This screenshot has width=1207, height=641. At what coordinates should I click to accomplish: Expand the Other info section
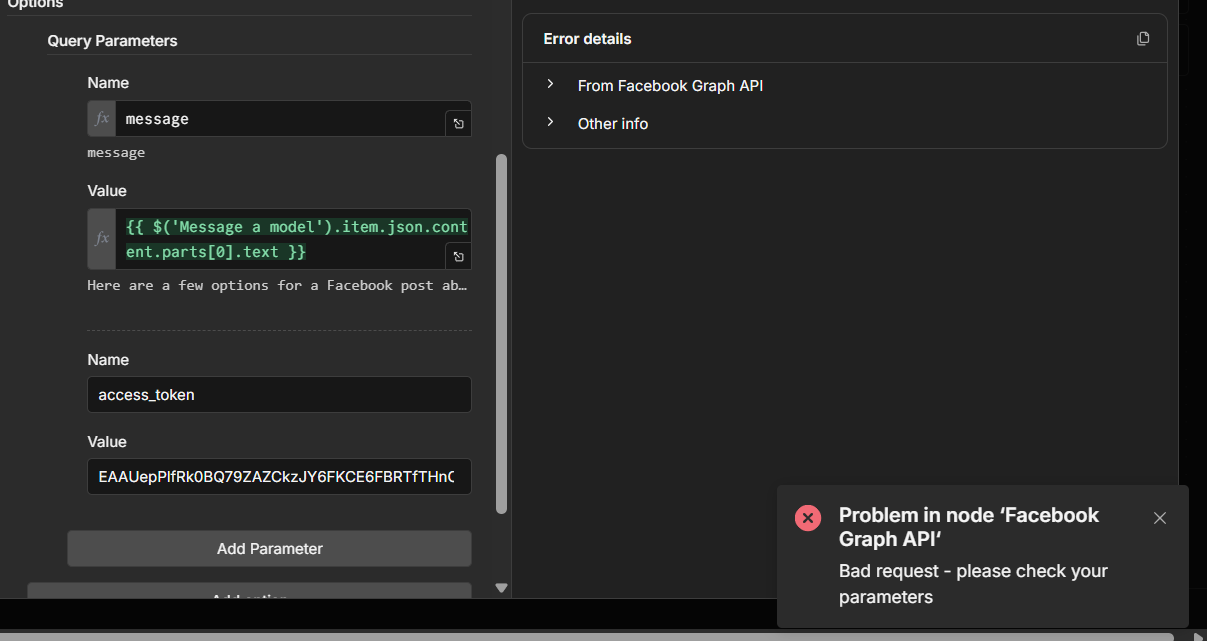point(550,123)
